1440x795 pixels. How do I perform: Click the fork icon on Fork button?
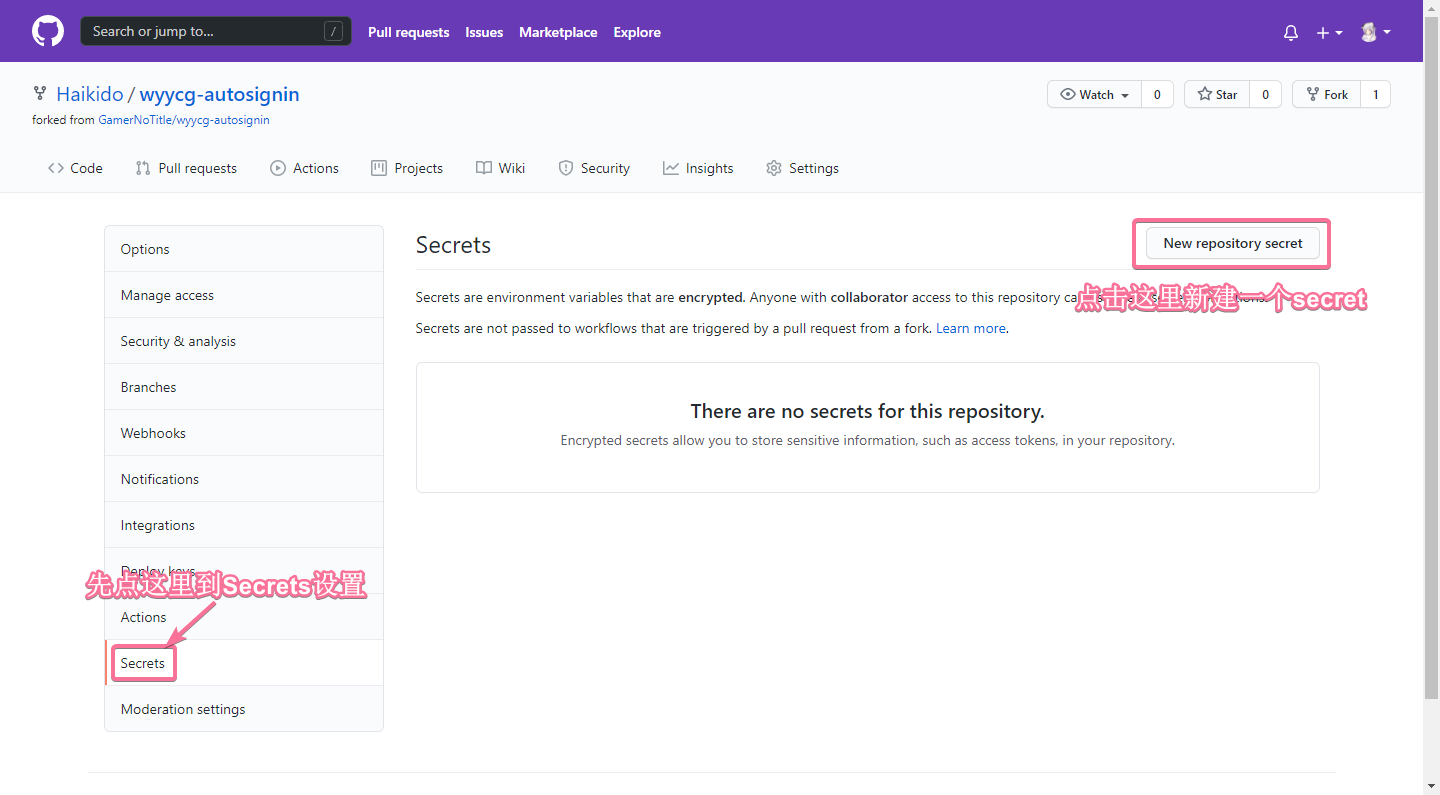click(x=1313, y=94)
